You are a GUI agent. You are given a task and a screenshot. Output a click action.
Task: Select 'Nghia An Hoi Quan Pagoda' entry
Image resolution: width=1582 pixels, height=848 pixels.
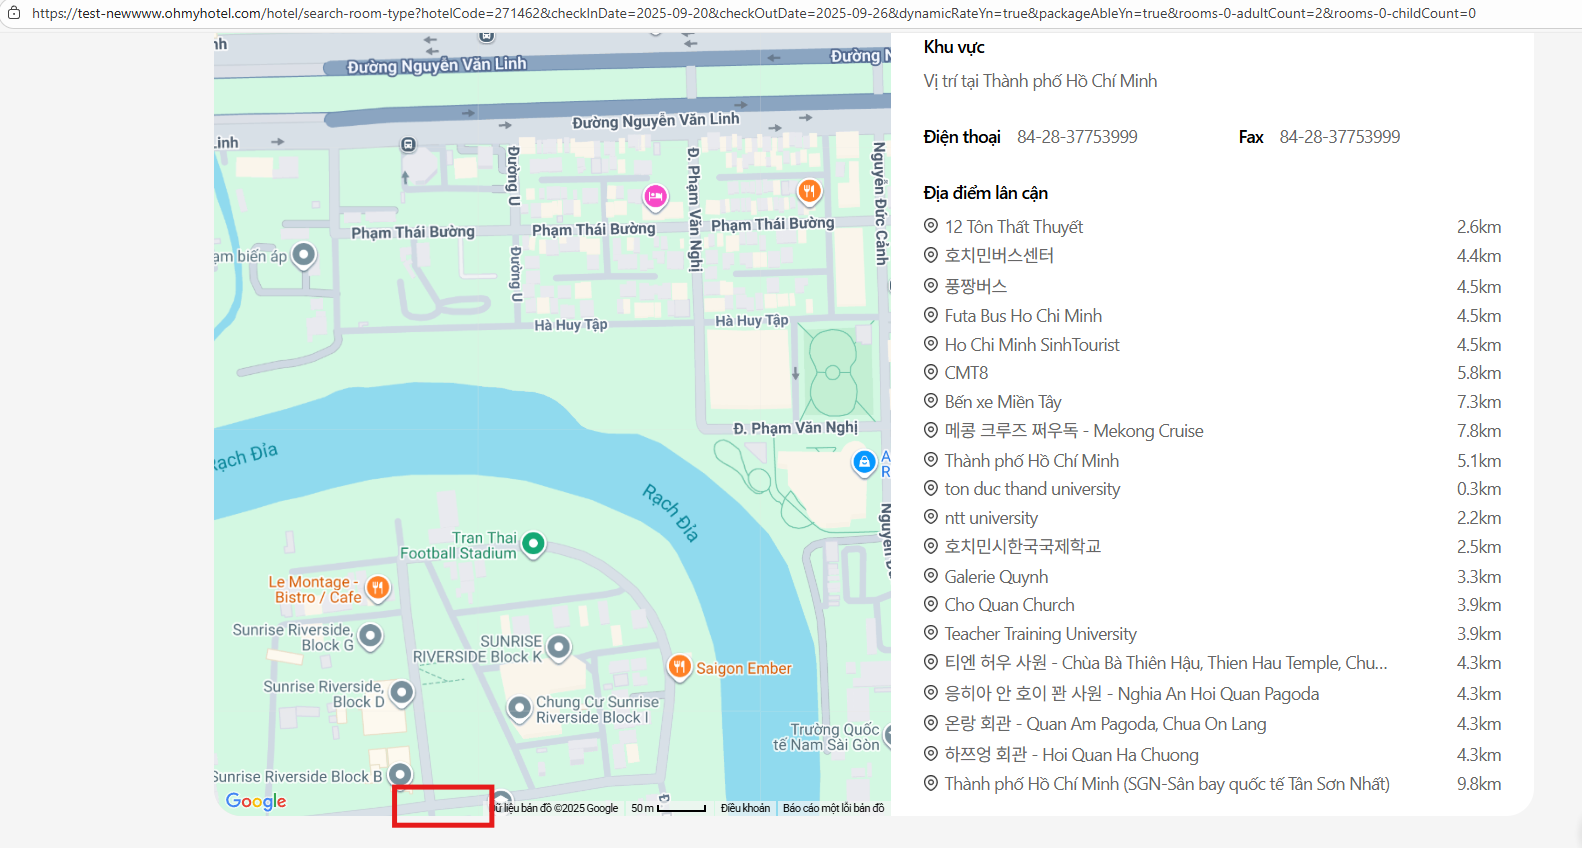coord(1132,694)
